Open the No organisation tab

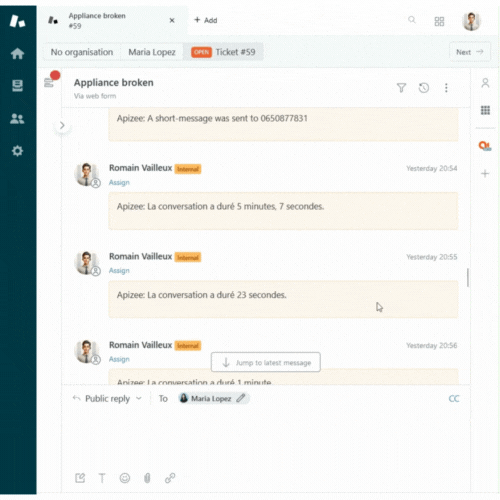(x=82, y=52)
